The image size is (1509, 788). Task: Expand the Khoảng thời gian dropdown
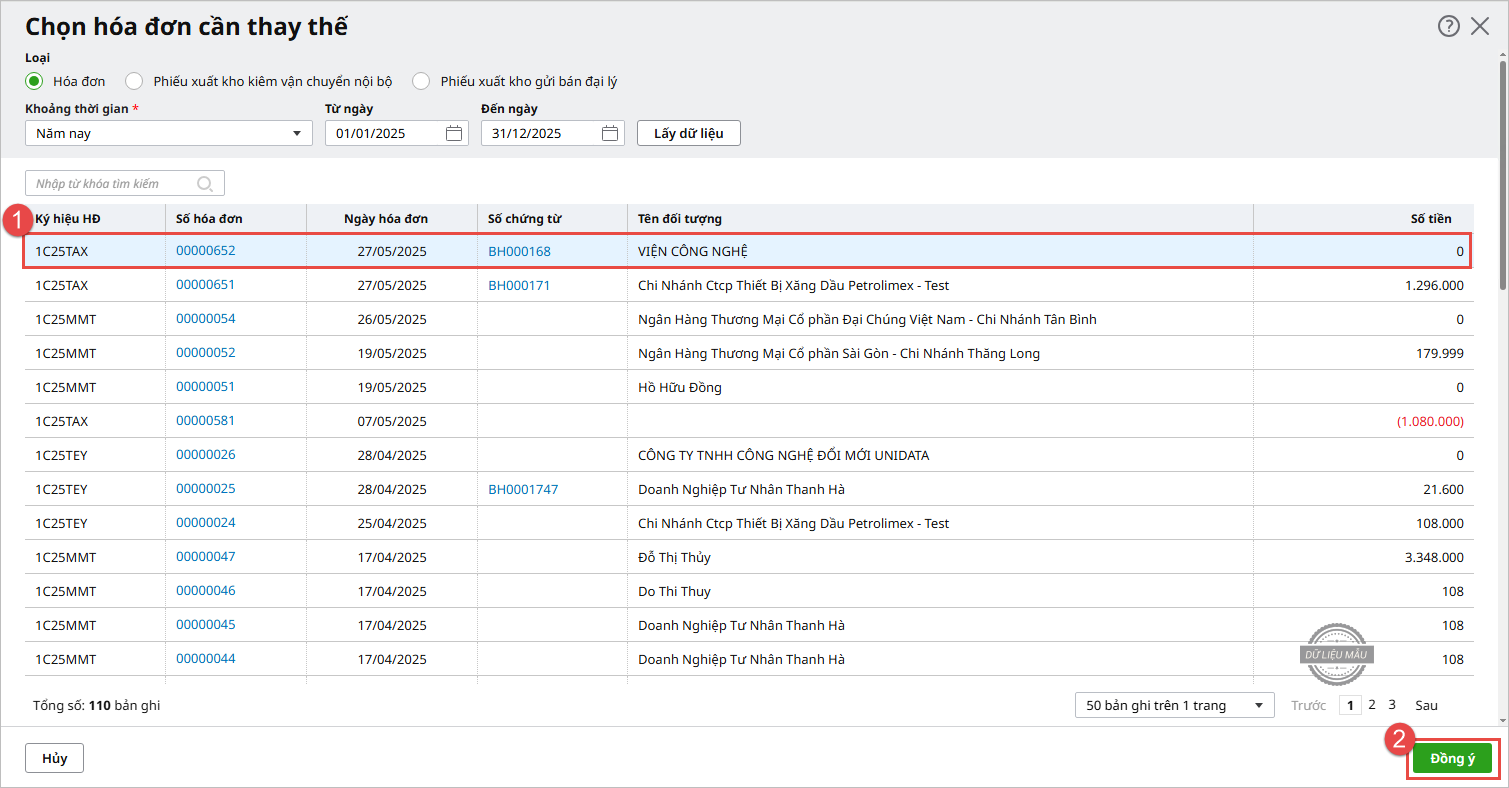(x=169, y=133)
